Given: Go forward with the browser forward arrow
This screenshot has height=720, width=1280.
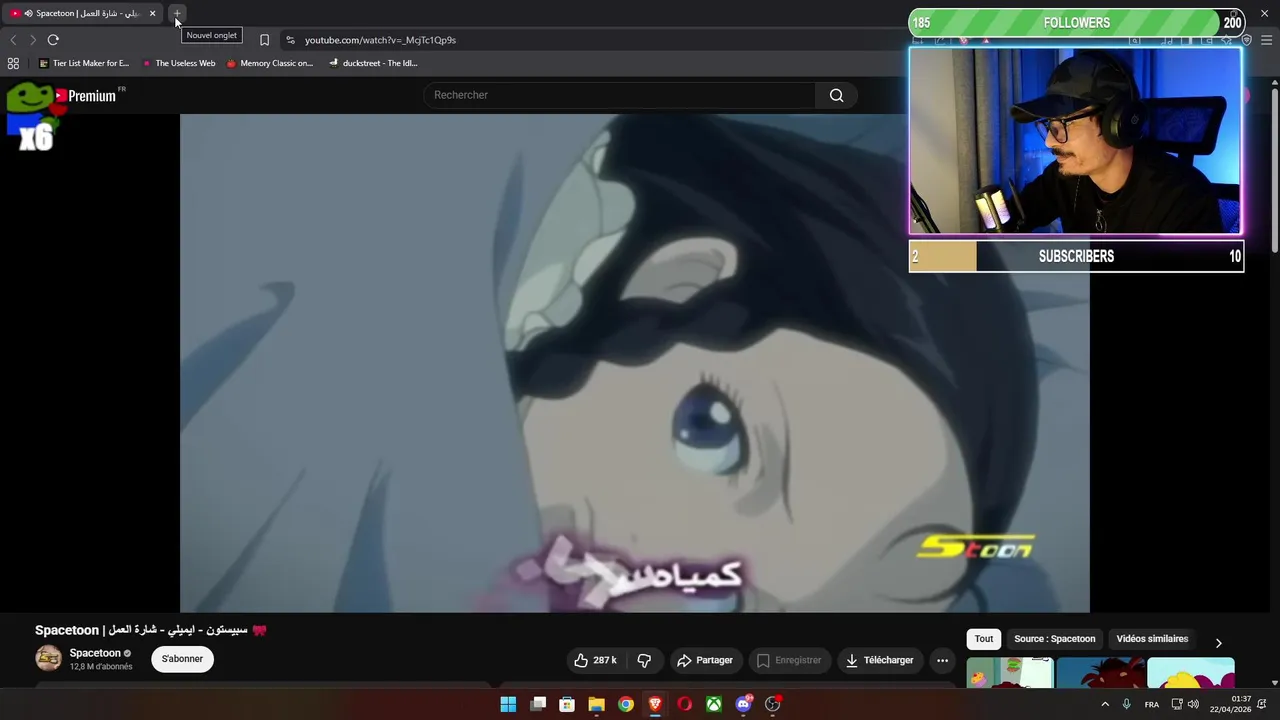Looking at the screenshot, I should point(33,40).
